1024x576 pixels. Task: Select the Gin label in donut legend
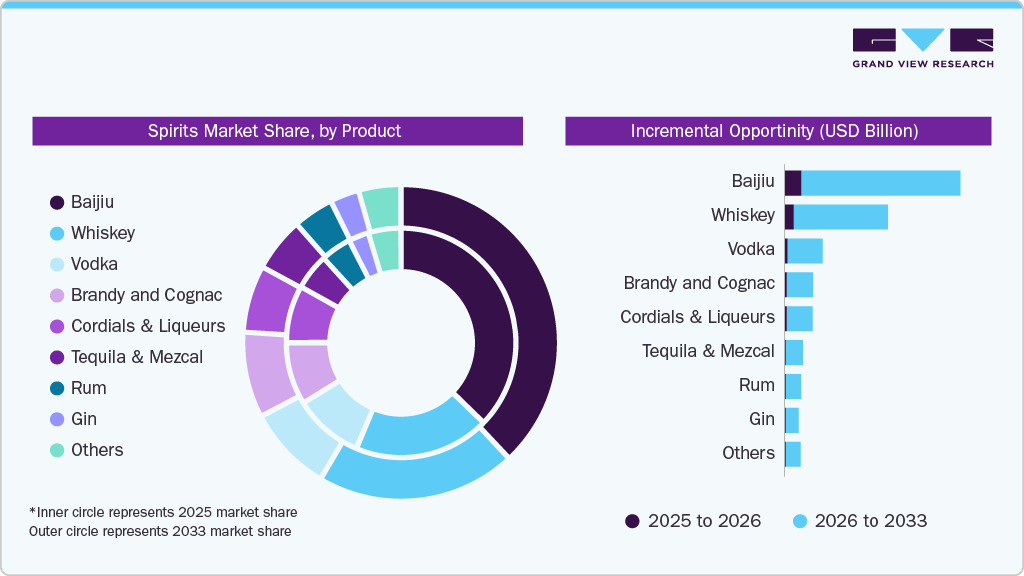(x=84, y=419)
